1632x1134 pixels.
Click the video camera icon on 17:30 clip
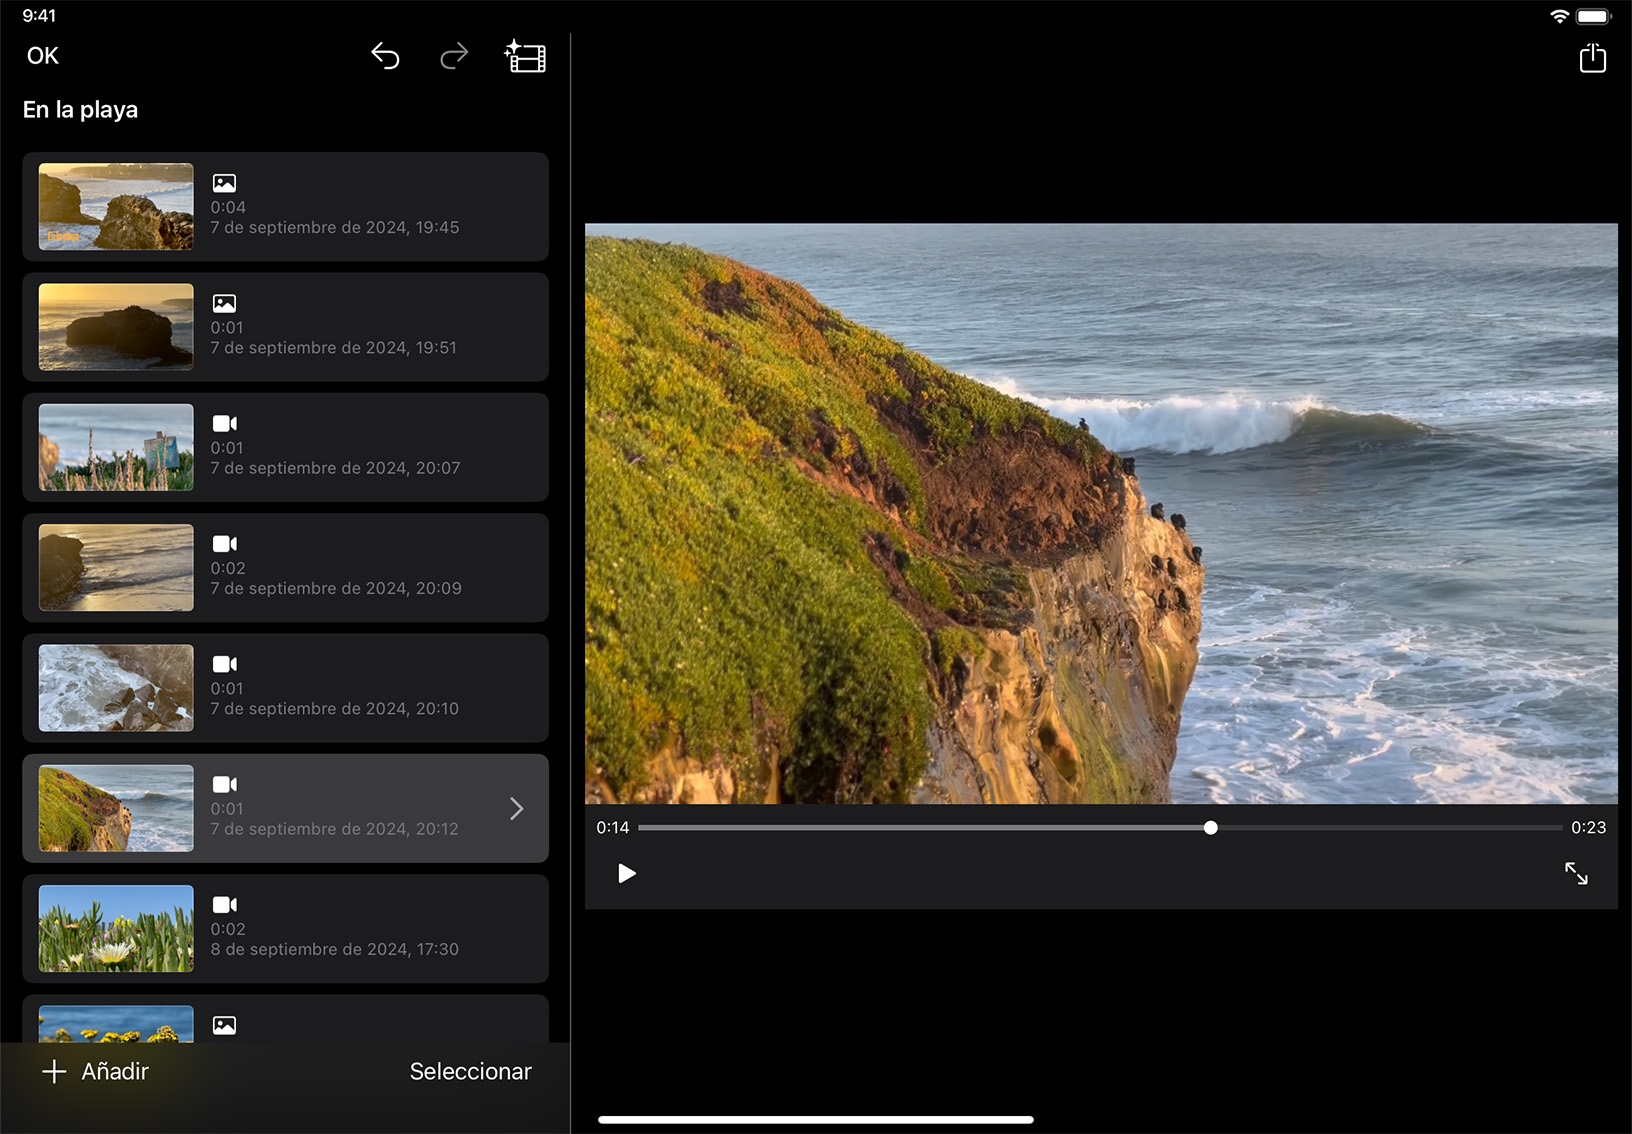[x=225, y=905]
